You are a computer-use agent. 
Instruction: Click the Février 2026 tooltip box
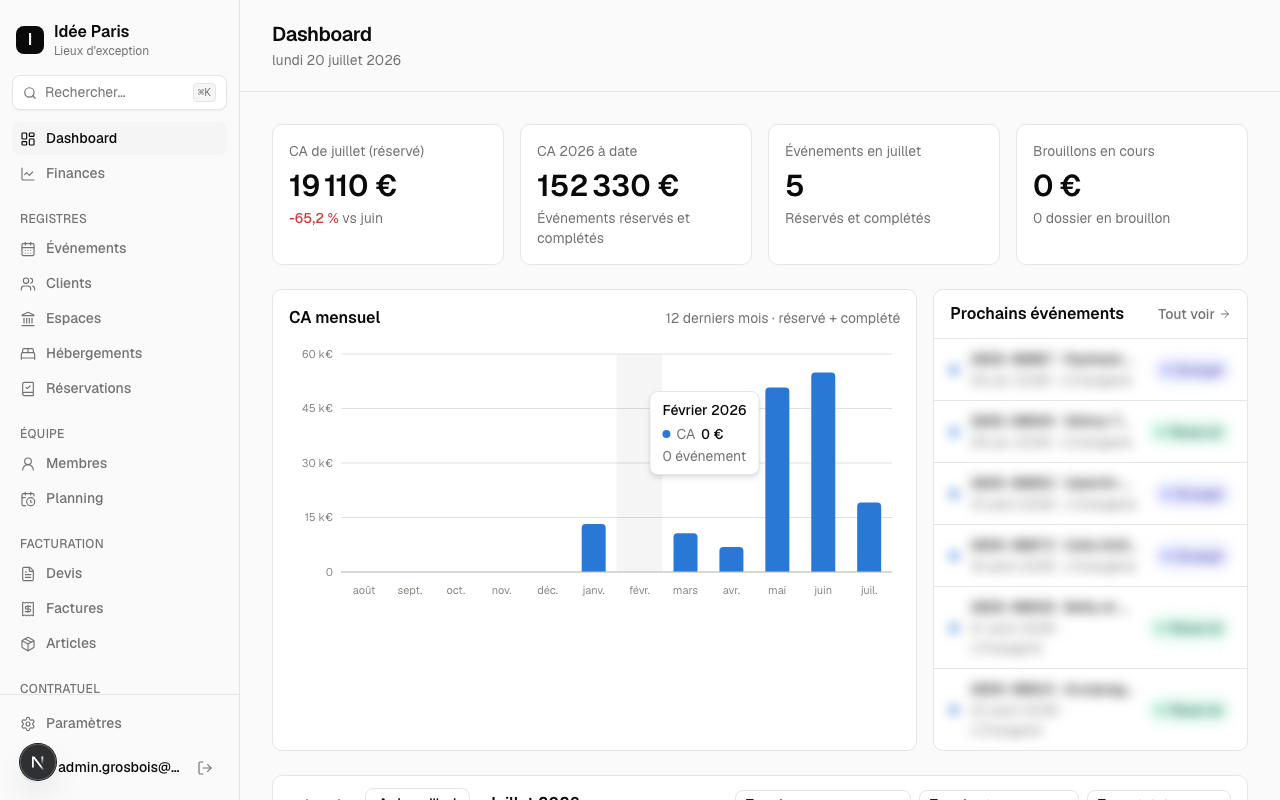coord(704,433)
